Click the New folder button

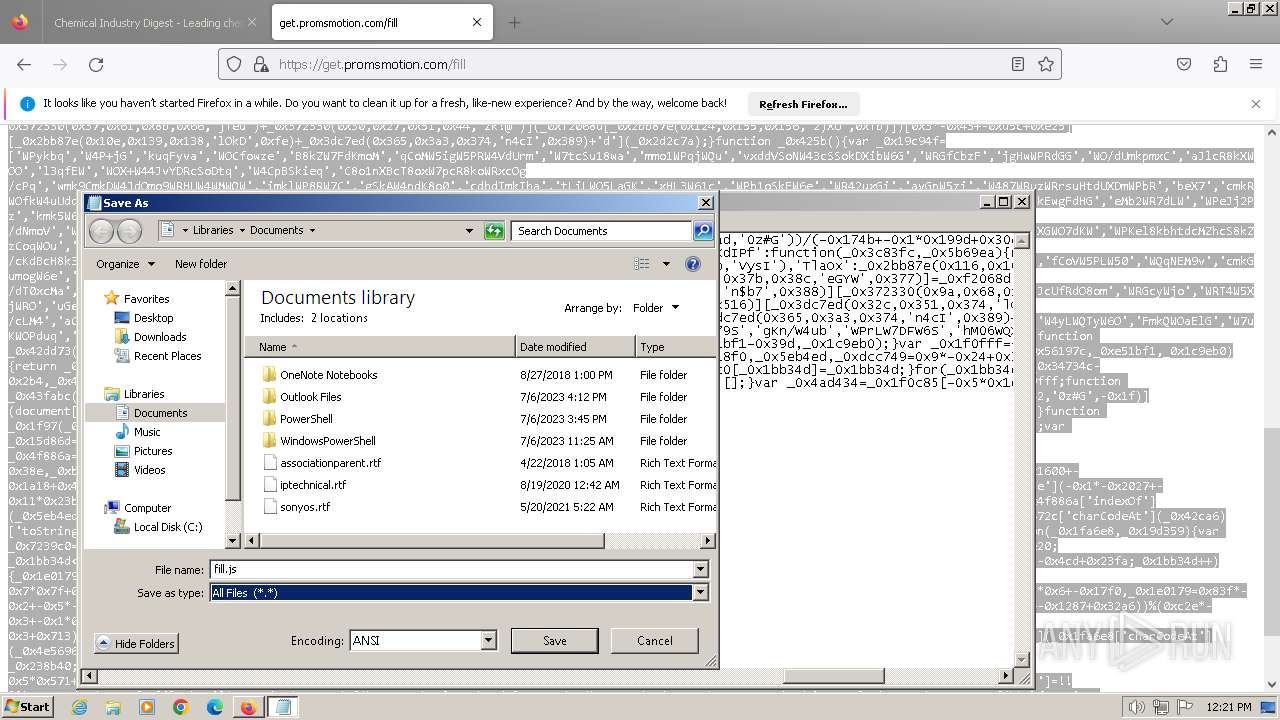click(201, 264)
